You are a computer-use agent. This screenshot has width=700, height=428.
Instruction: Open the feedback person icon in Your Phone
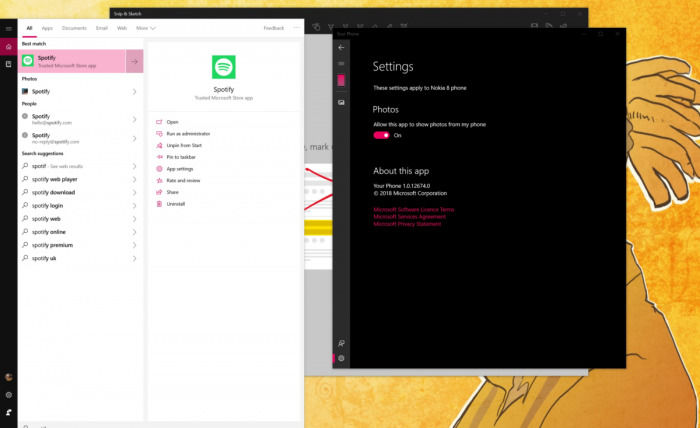tap(341, 343)
